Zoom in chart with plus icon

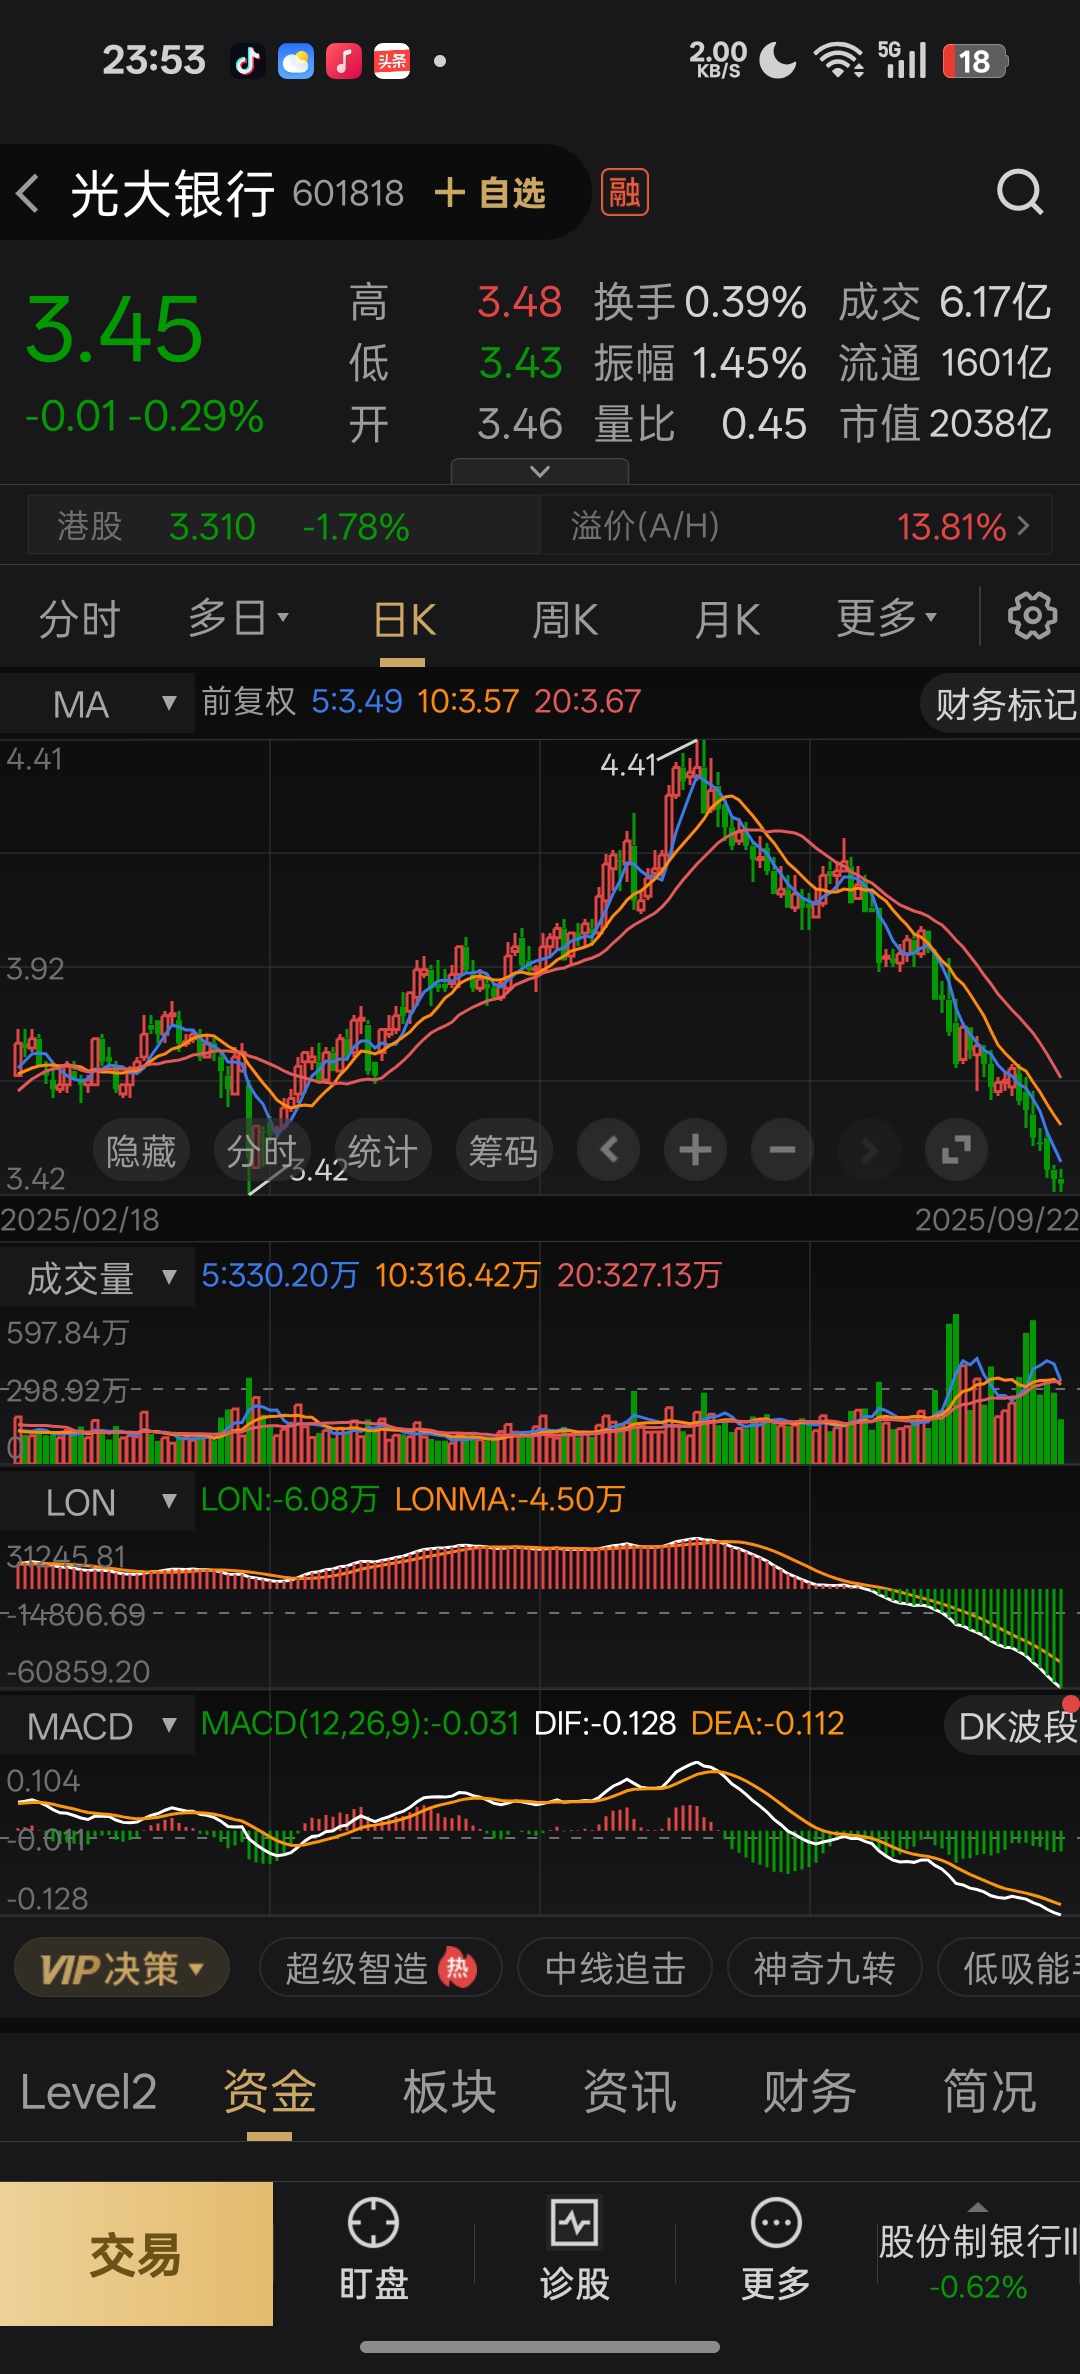[696, 1150]
